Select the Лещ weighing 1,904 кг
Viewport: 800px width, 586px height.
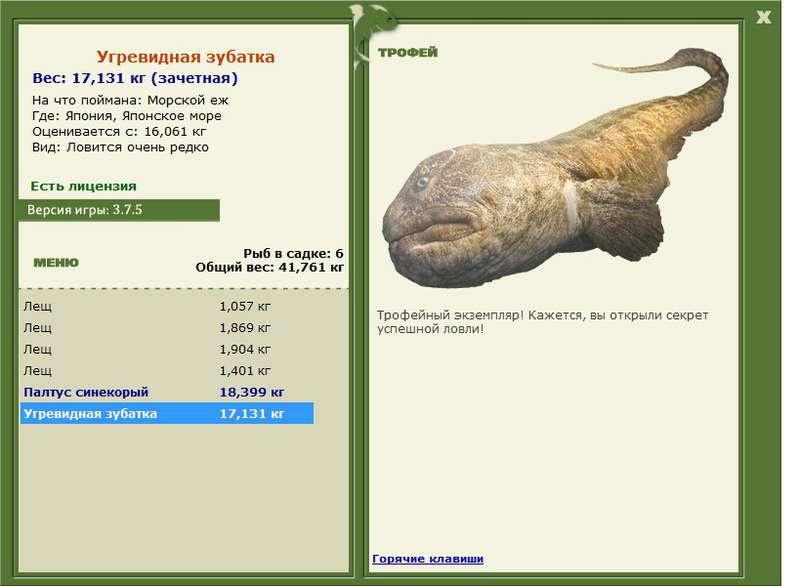pos(167,349)
